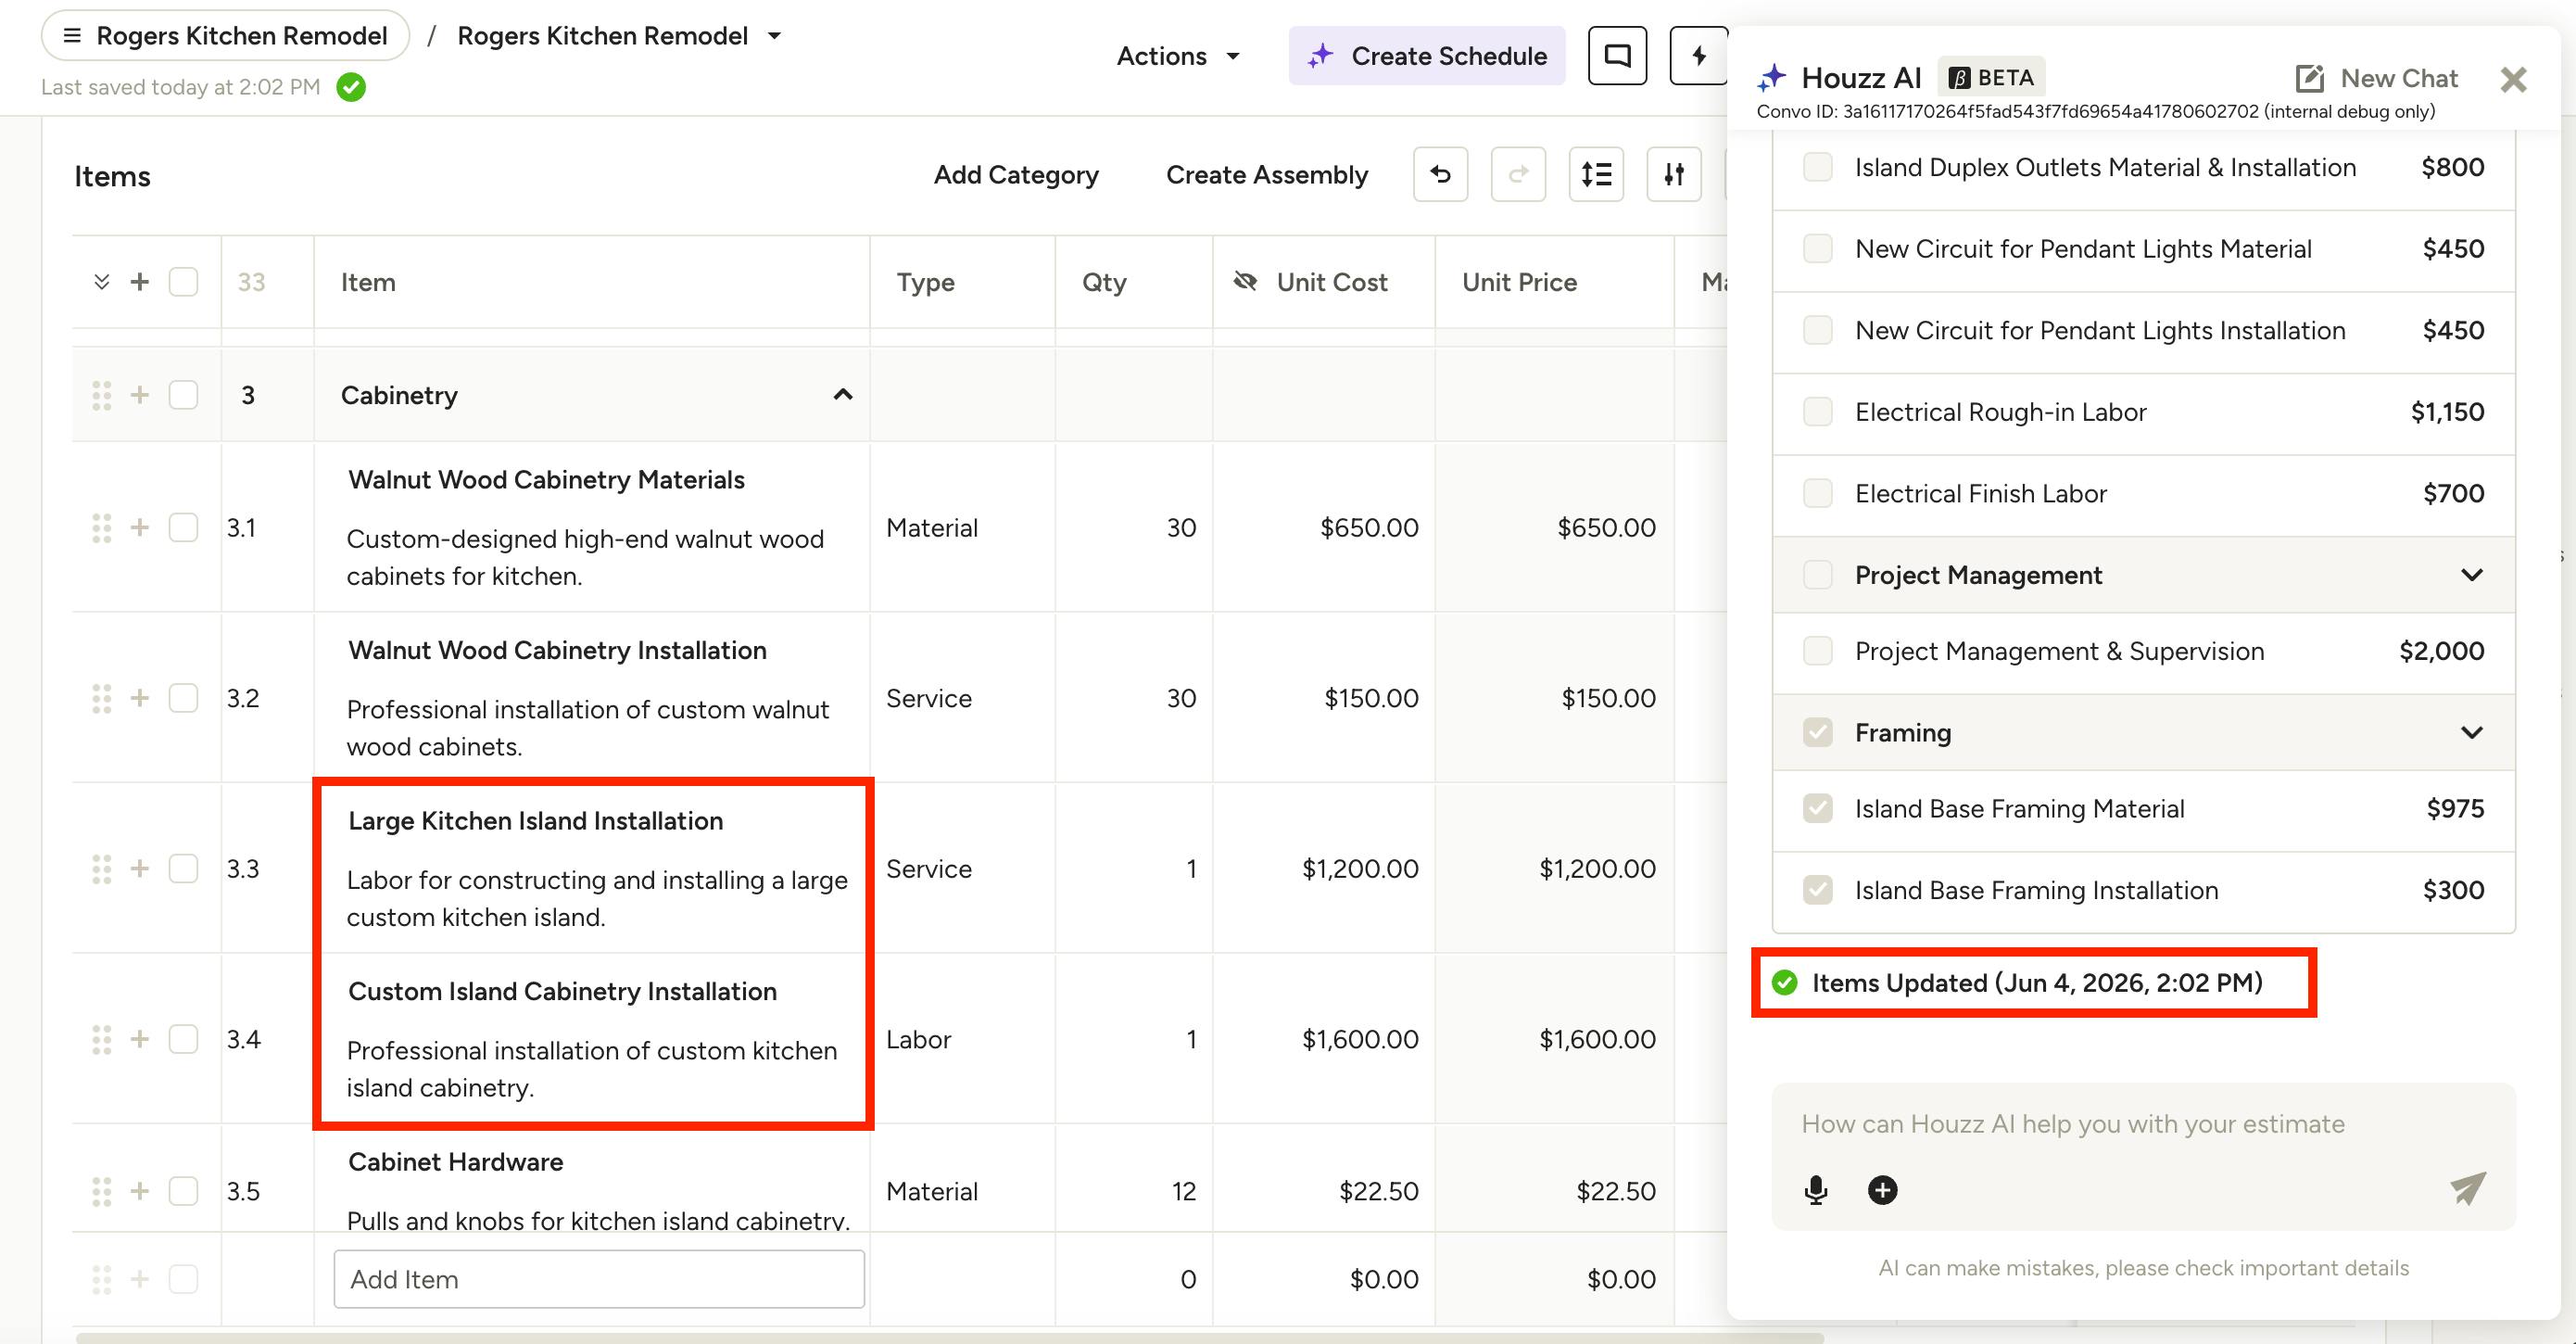This screenshot has width=2576, height=1344.
Task: Insert item below row 3.5
Action: tap(140, 1191)
